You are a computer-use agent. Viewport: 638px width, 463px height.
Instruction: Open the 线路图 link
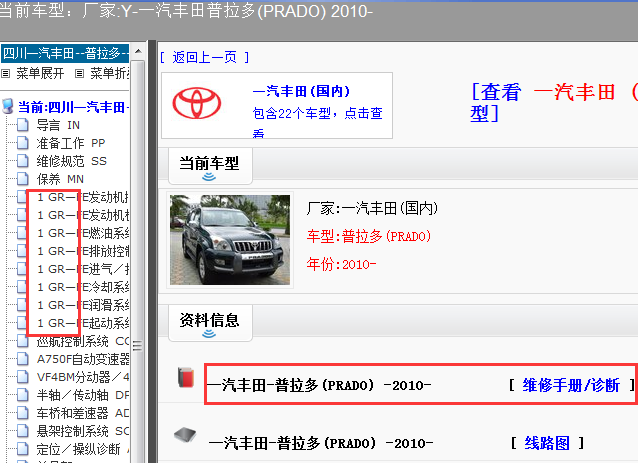click(x=547, y=443)
